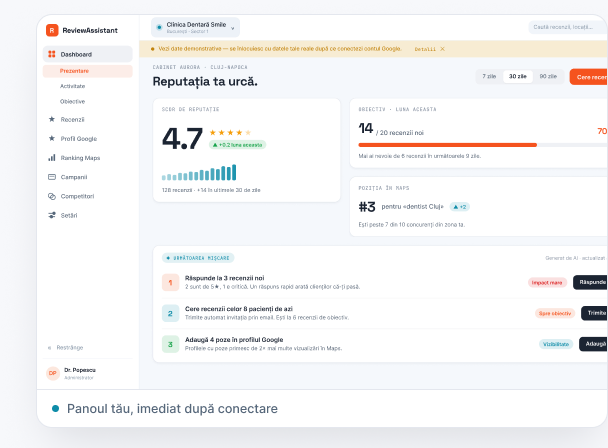Click the Maps position +2 badge

(x=459, y=207)
